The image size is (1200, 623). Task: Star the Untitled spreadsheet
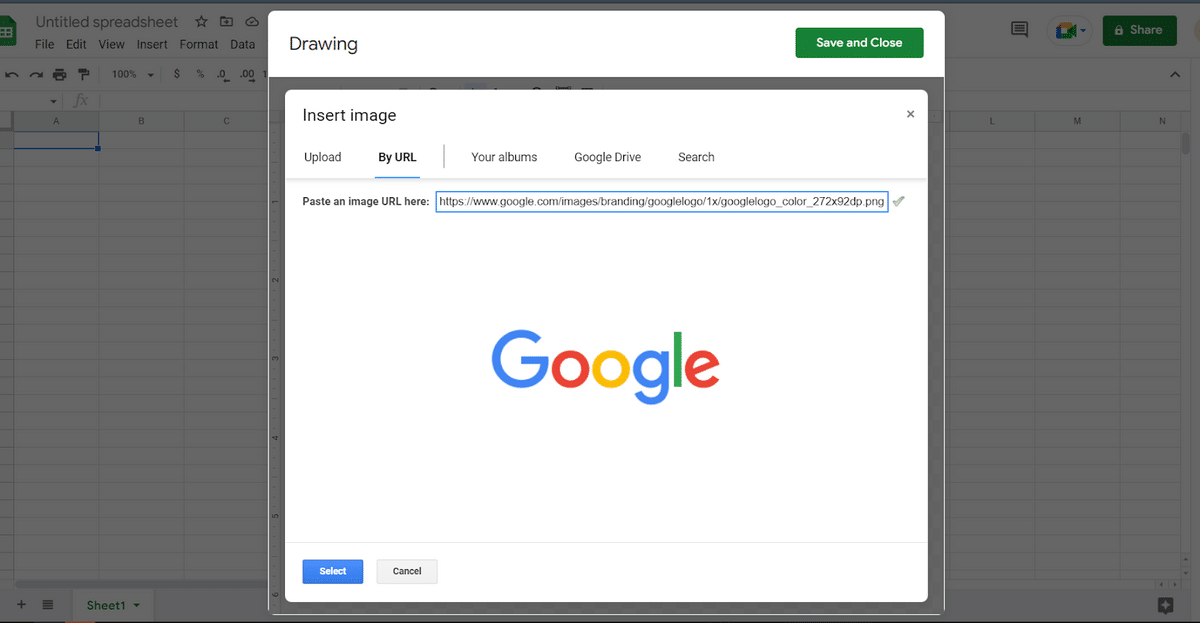(x=201, y=22)
